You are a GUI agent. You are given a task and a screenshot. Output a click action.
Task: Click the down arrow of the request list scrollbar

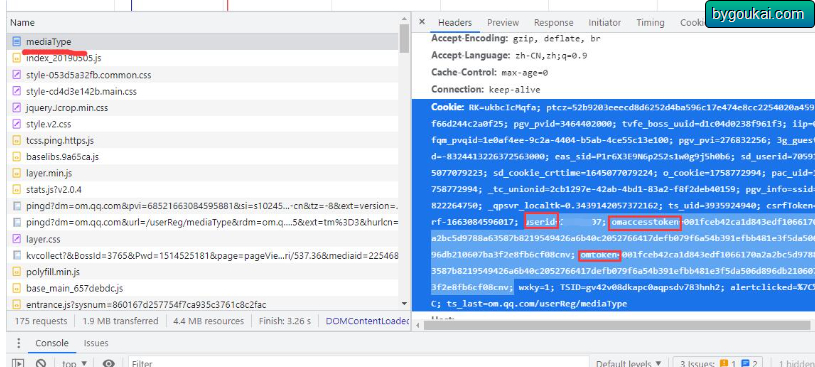pos(404,303)
